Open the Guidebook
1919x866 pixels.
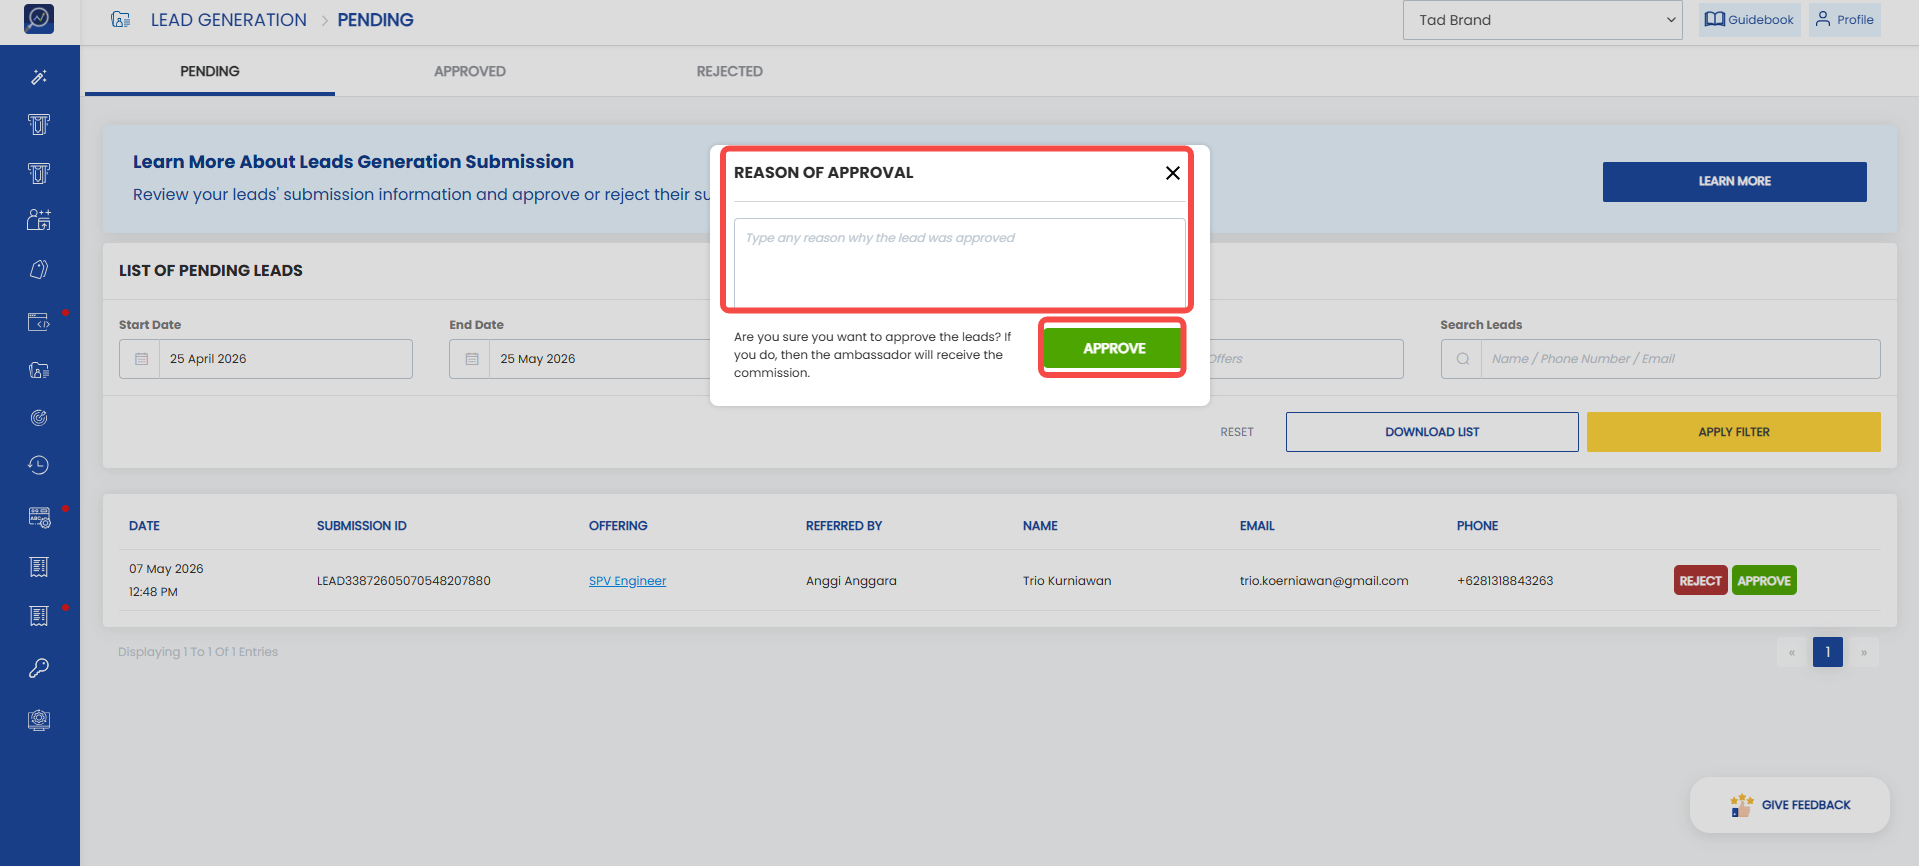coord(1749,20)
